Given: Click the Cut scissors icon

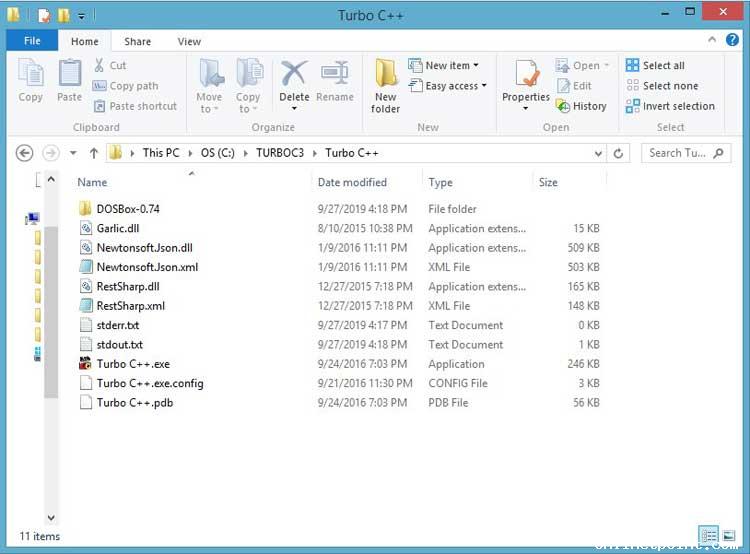Looking at the screenshot, I should pyautogui.click(x=101, y=66).
